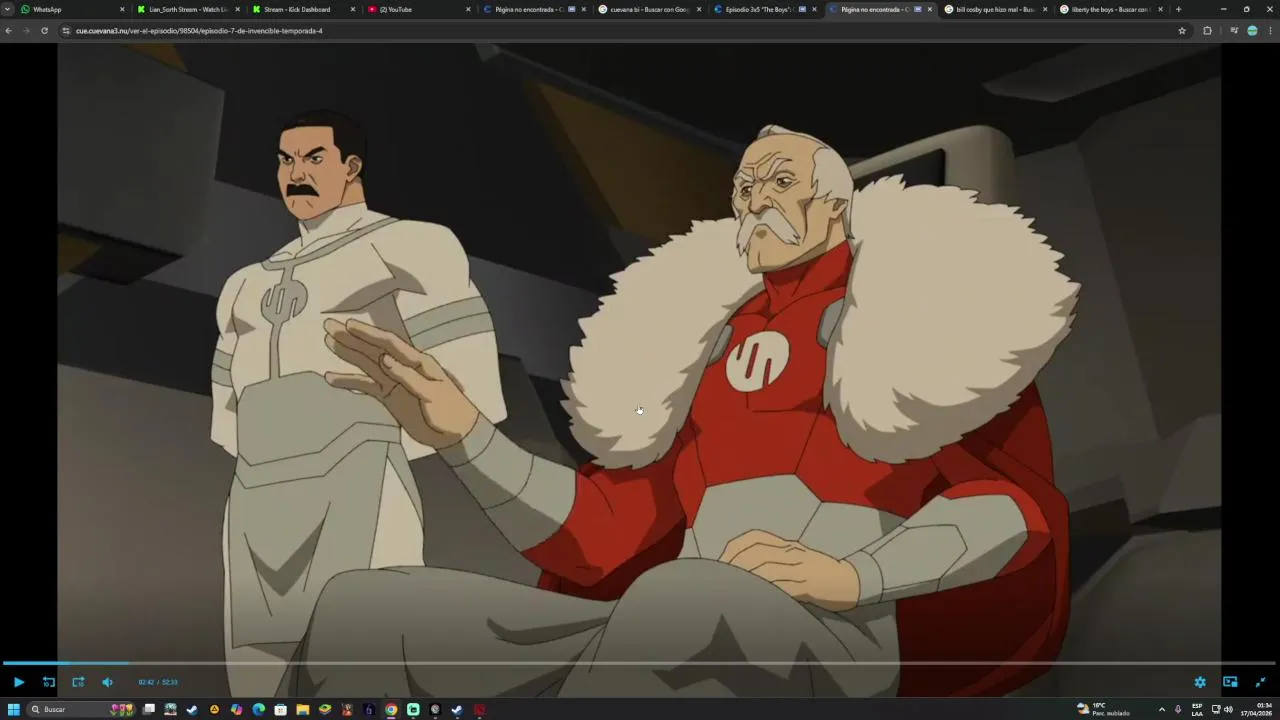Change ESP LAA keyboard language
The height and width of the screenshot is (720, 1280).
[1197, 709]
